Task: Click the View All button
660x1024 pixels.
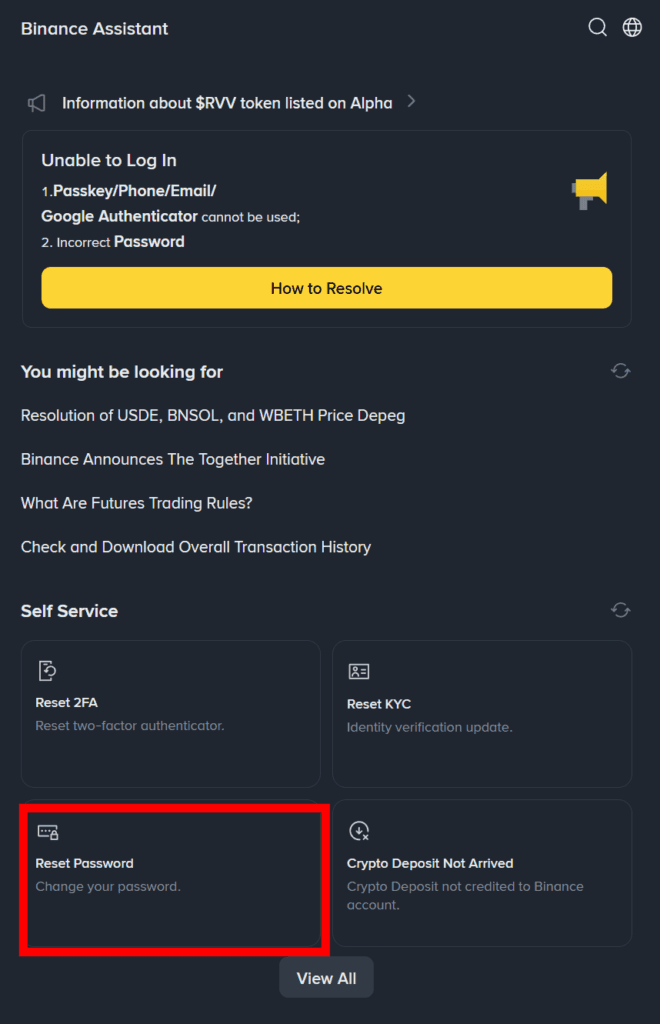Action: point(326,978)
